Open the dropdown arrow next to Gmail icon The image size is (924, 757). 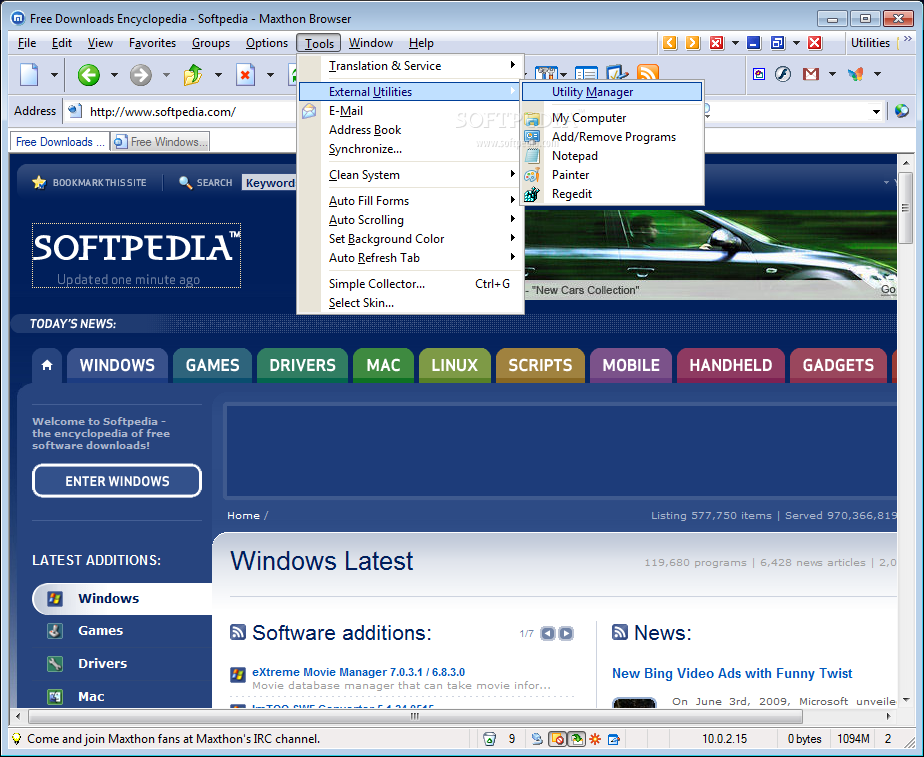tap(832, 74)
